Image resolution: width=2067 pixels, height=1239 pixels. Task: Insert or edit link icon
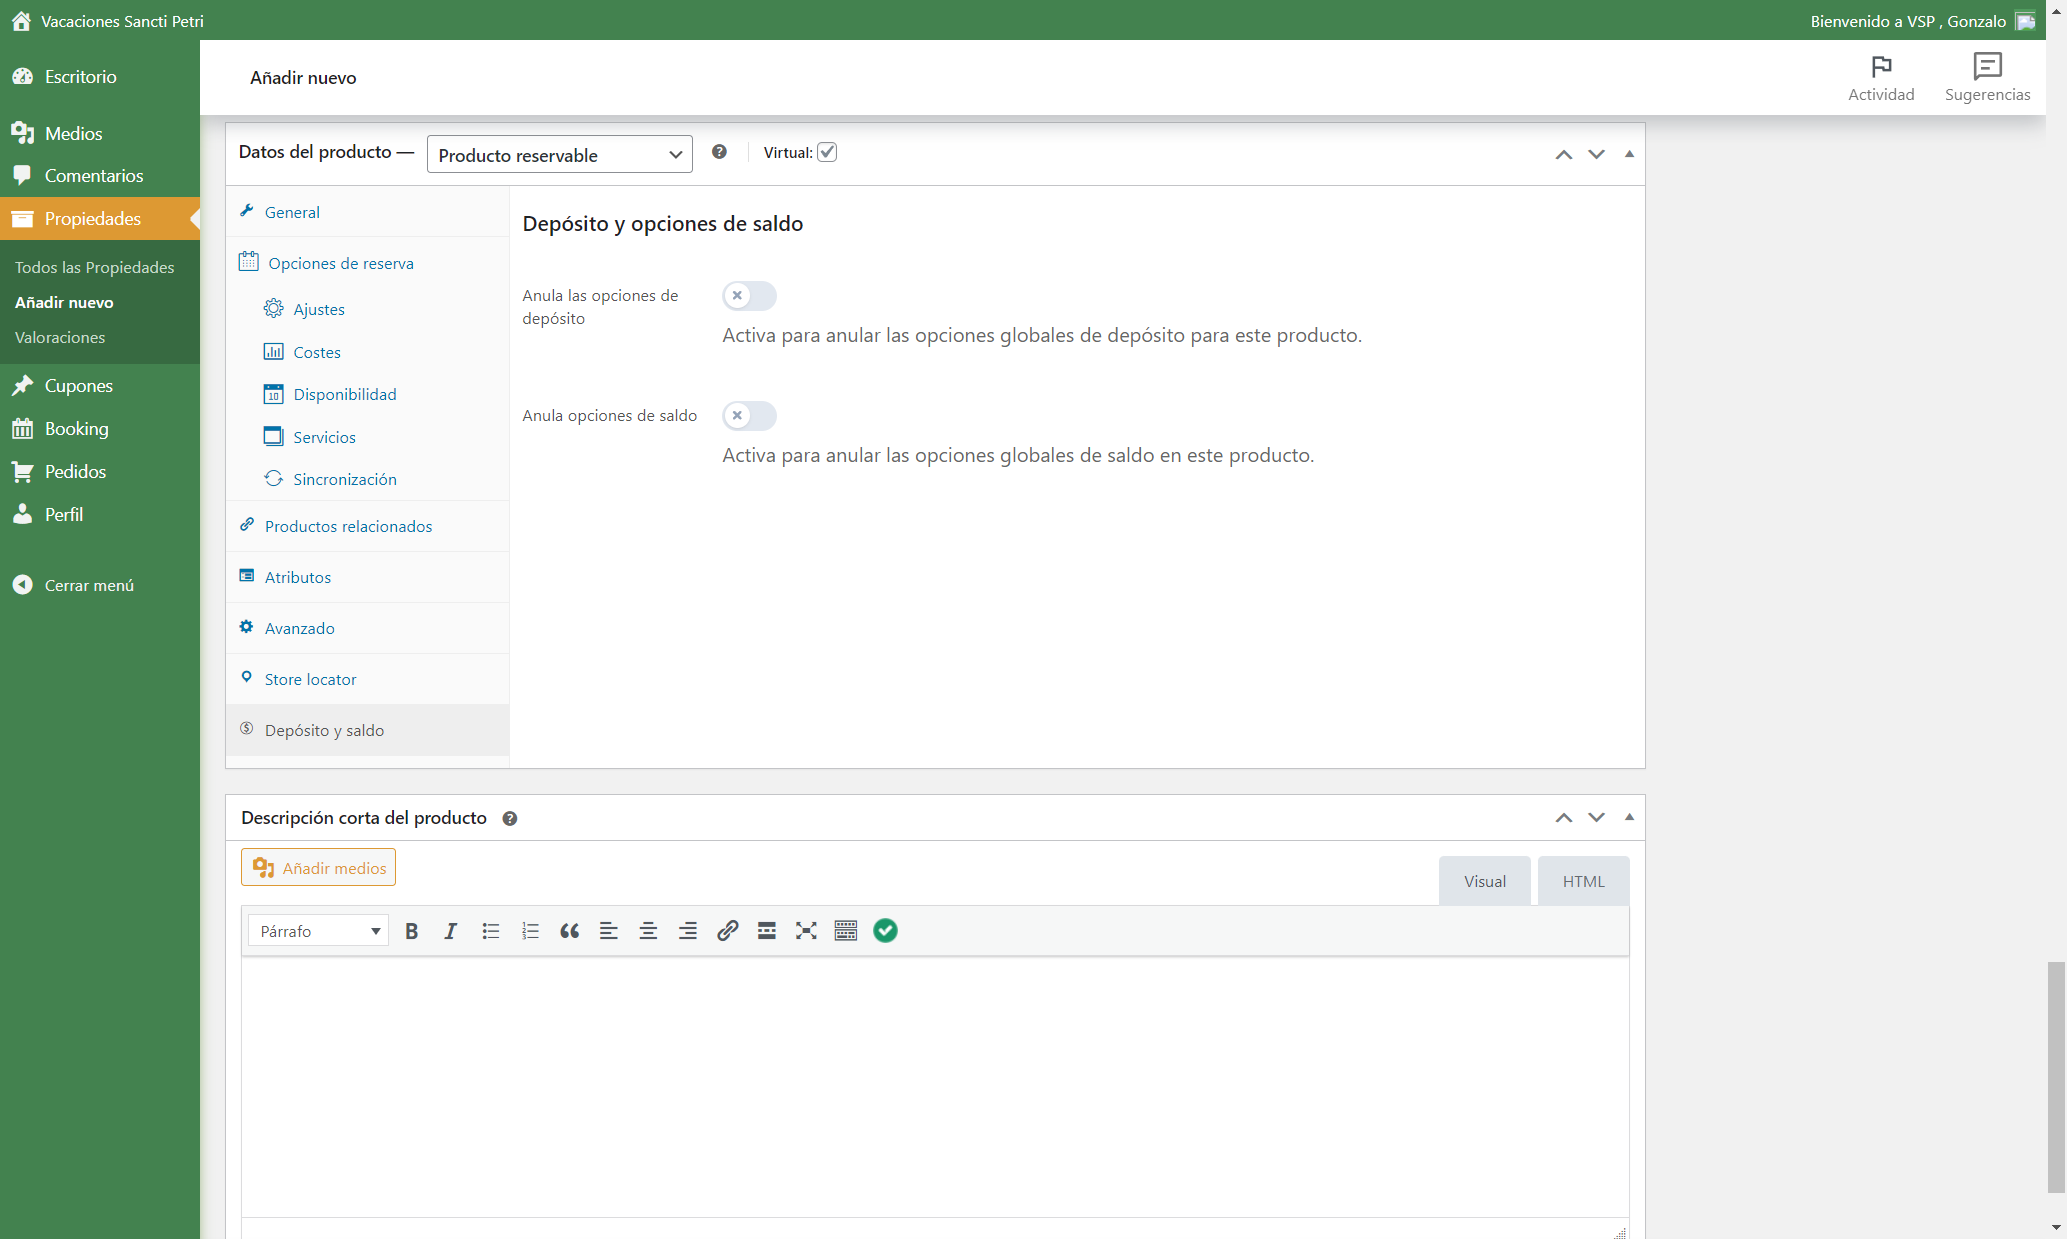727,931
